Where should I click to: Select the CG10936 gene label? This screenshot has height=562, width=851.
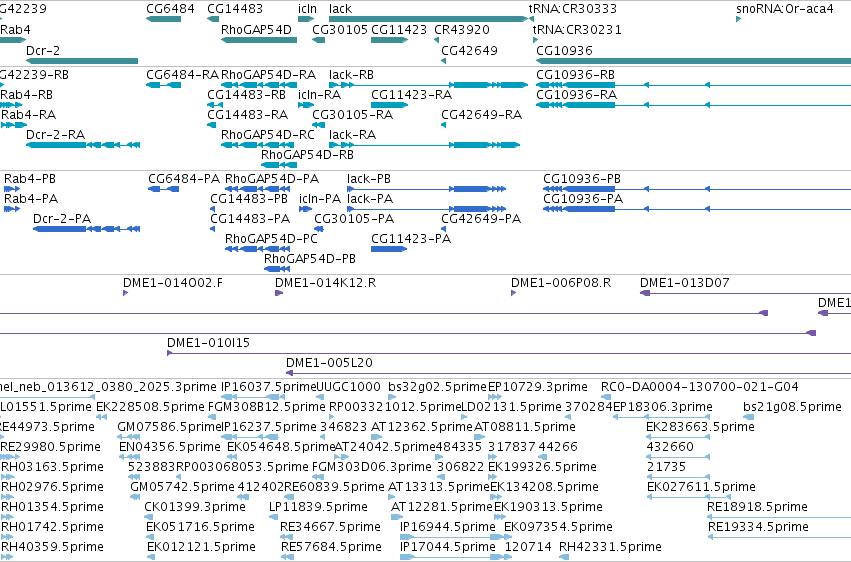click(x=564, y=50)
